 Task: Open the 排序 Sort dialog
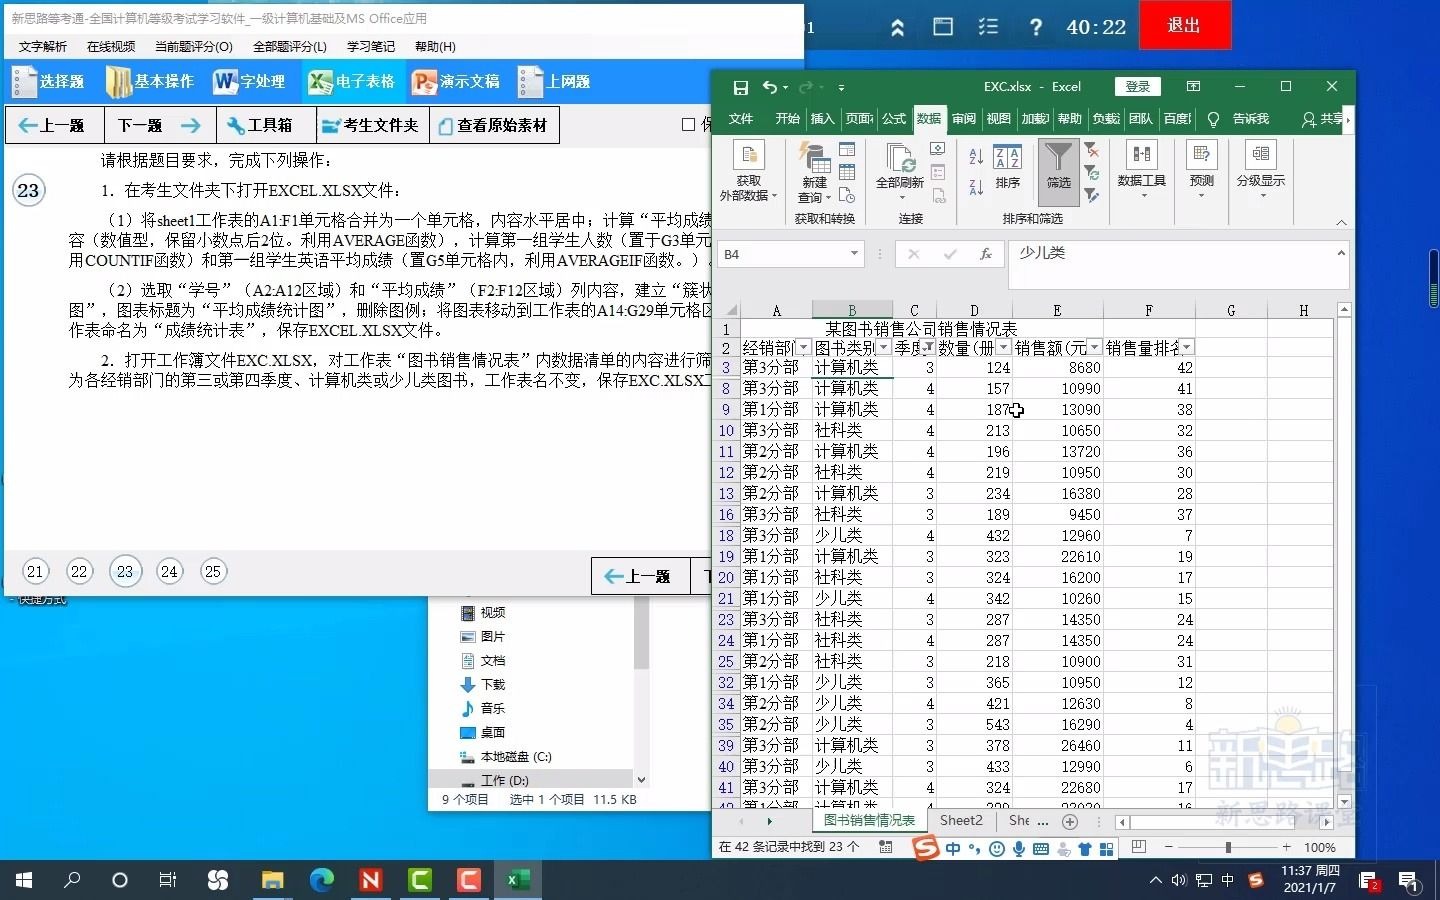(1006, 170)
